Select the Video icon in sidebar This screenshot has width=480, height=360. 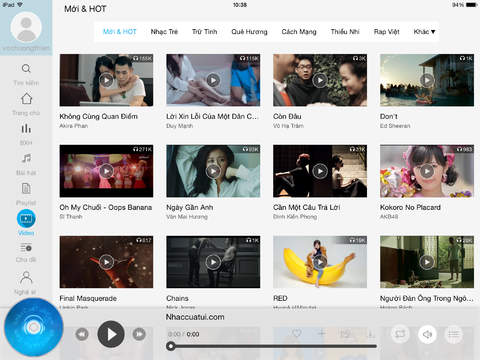[26, 219]
